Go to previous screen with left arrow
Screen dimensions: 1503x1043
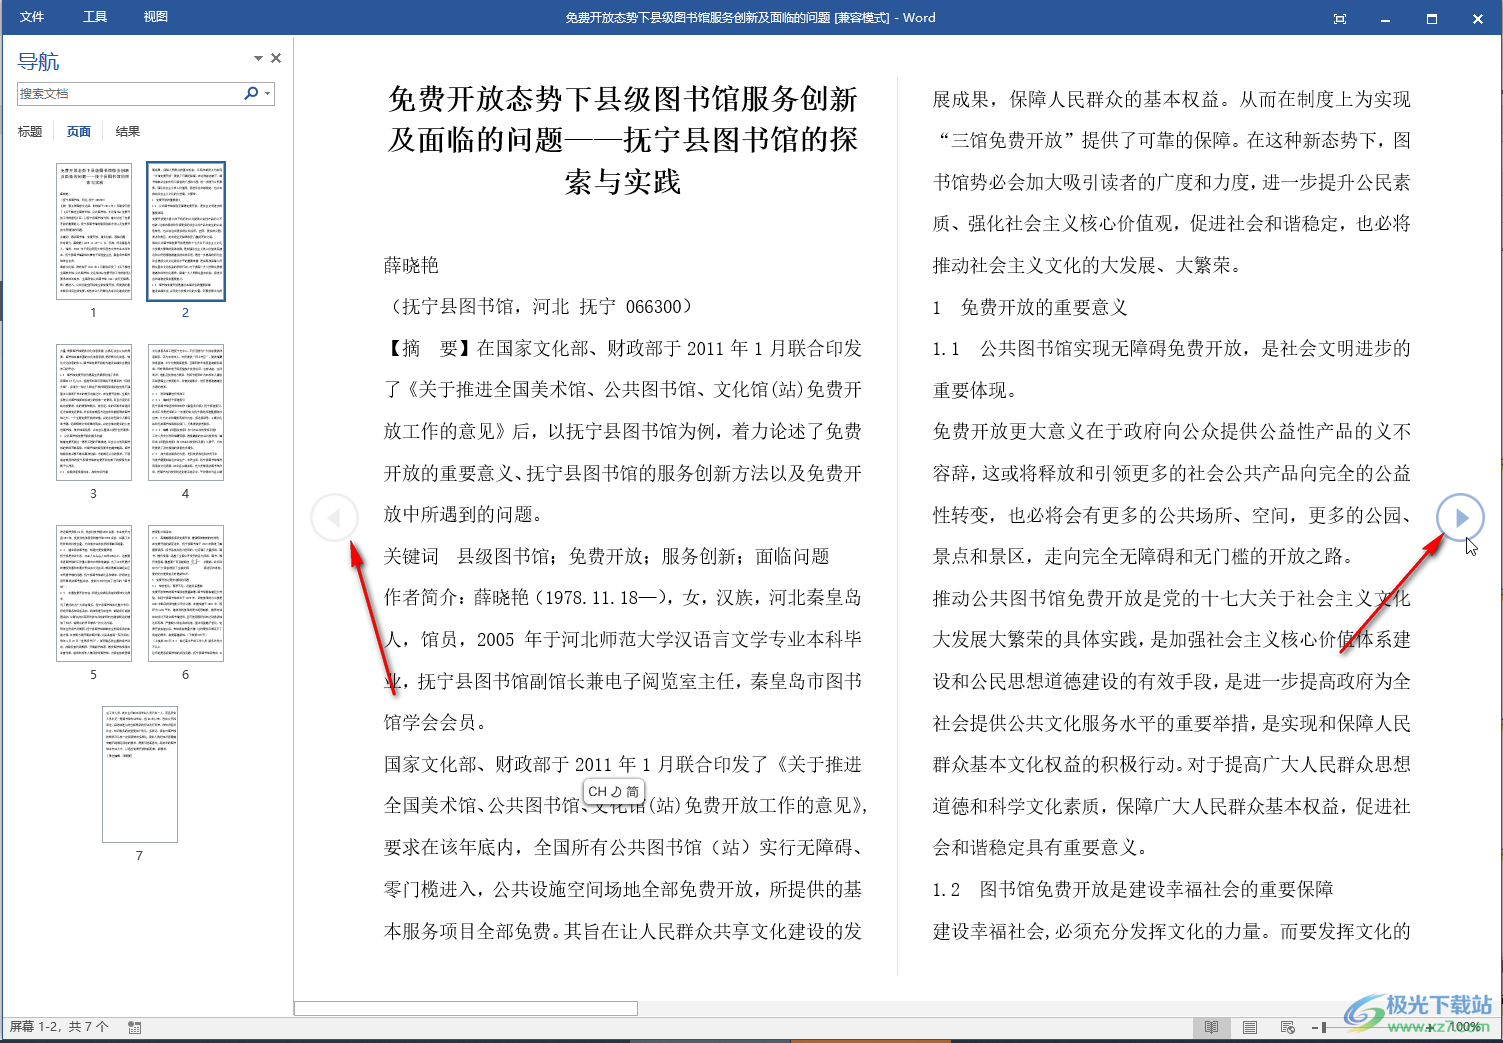point(334,517)
